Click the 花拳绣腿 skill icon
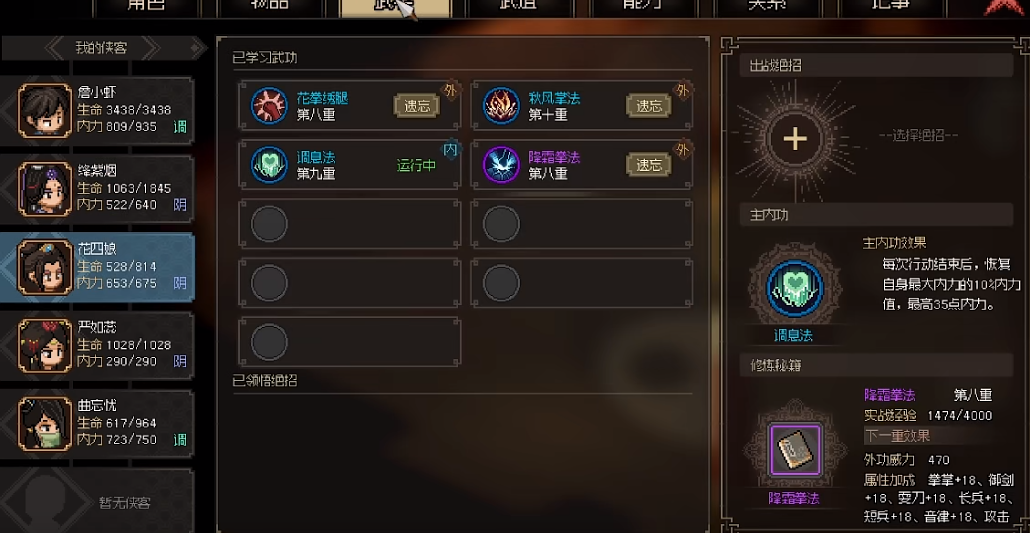This screenshot has height=533, width=1030. (x=269, y=105)
